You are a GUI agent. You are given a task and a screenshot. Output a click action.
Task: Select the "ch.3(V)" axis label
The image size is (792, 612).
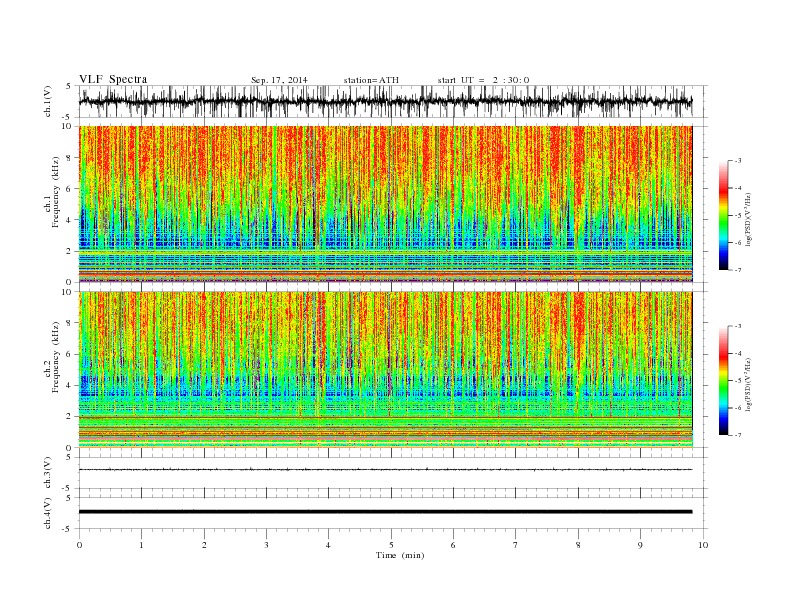[48, 473]
